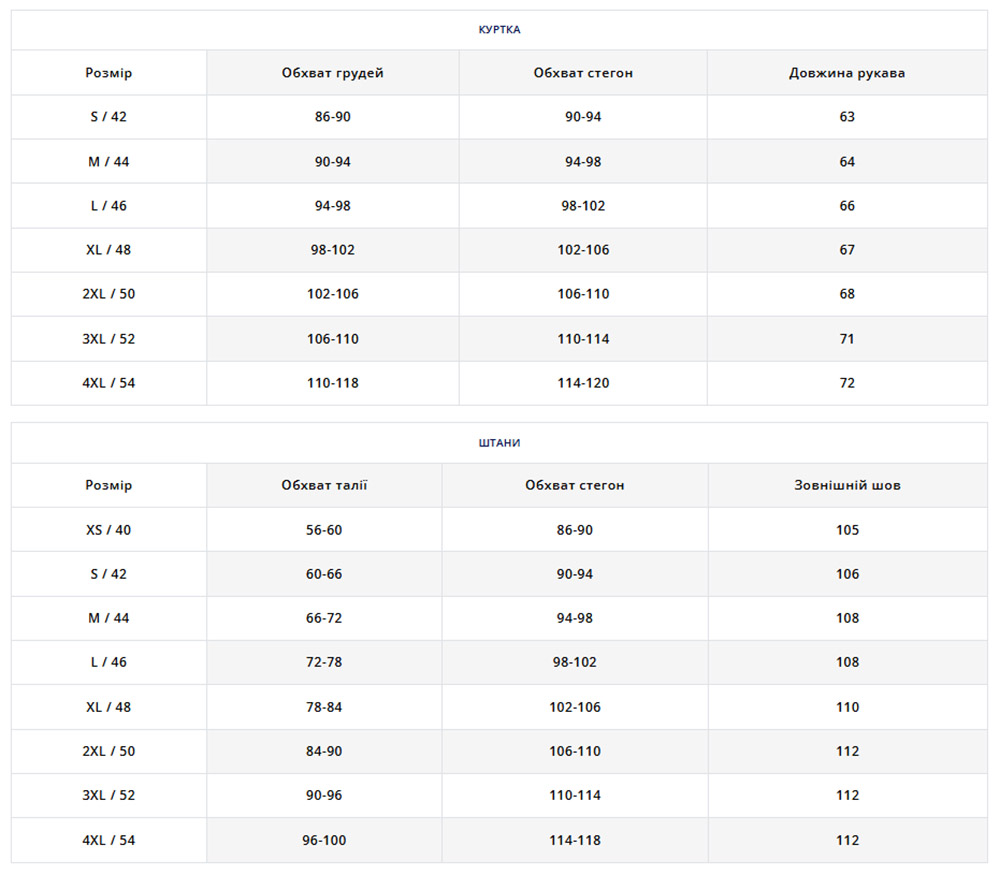
Task: Click the outer seam value 110
Action: pyautogui.click(x=847, y=707)
